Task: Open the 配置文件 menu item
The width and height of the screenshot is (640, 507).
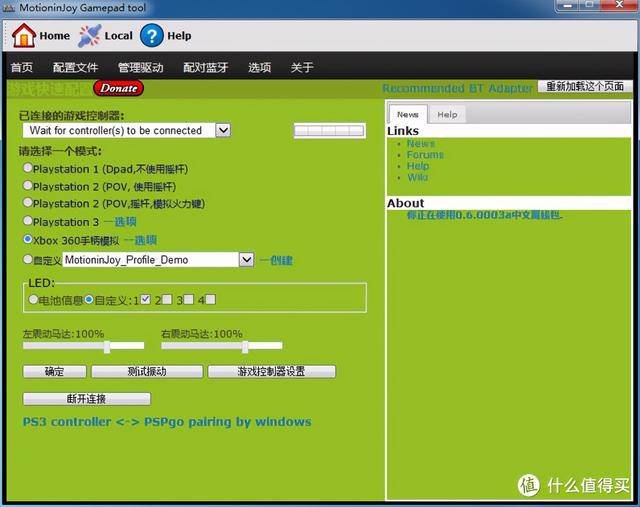Action: [x=76, y=67]
